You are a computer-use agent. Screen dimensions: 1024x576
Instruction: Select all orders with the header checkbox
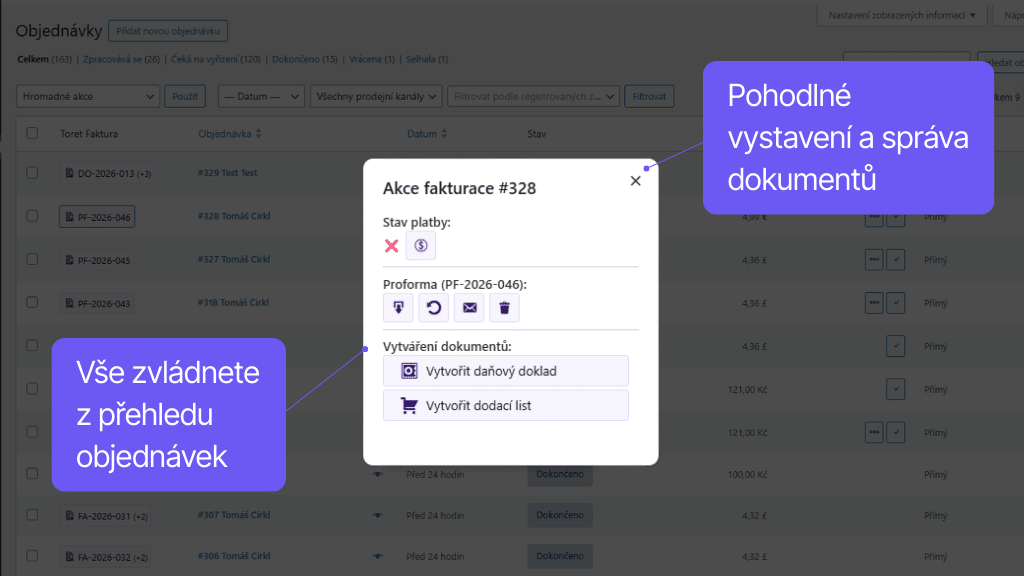pos(31,133)
